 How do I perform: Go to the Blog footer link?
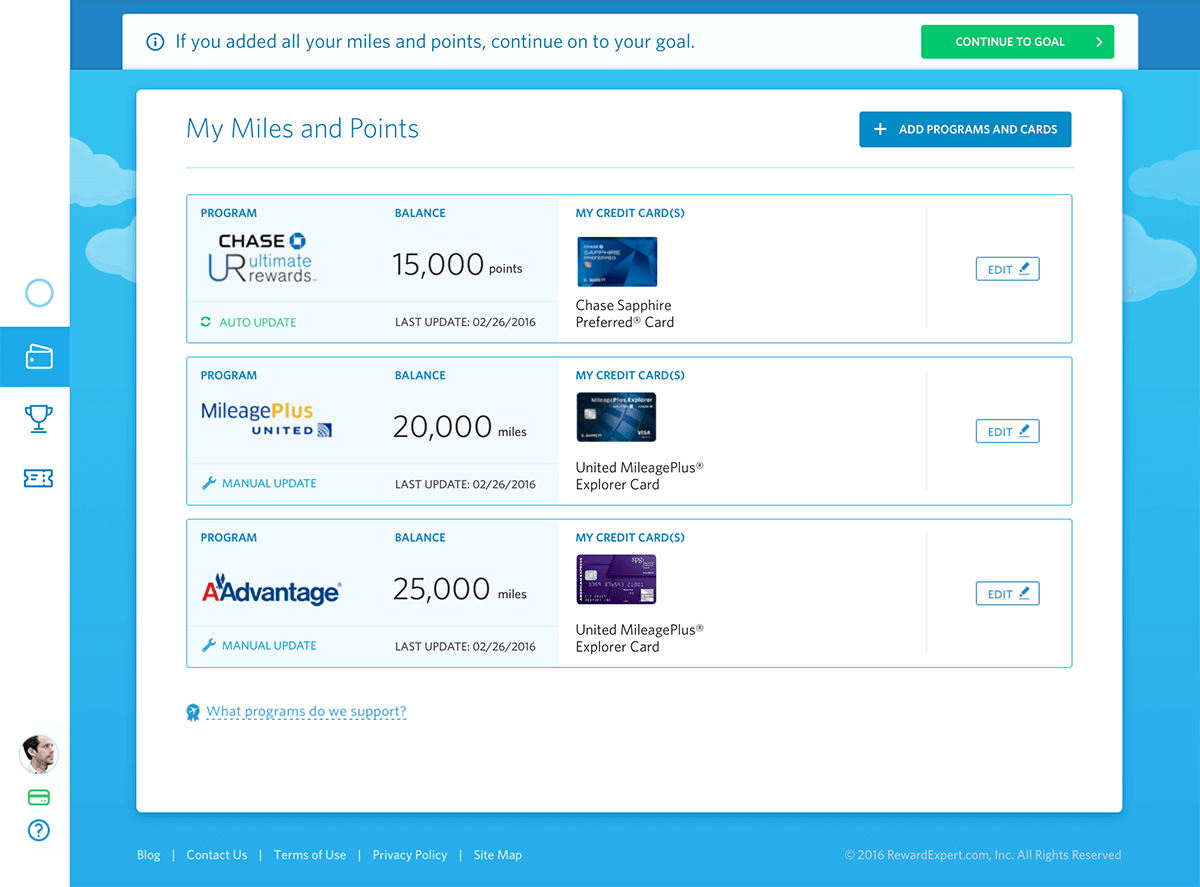[x=148, y=855]
